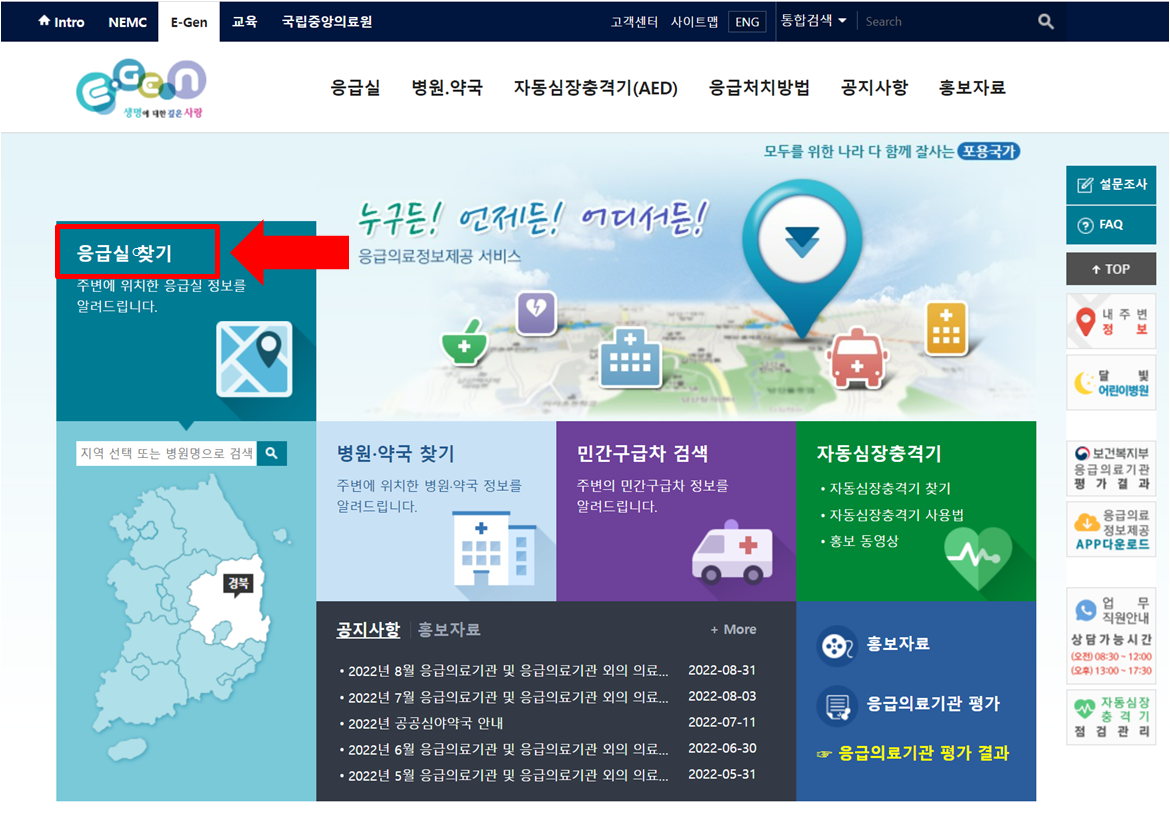Open the 2022년 5월 응급의료기관 notice

[507, 775]
